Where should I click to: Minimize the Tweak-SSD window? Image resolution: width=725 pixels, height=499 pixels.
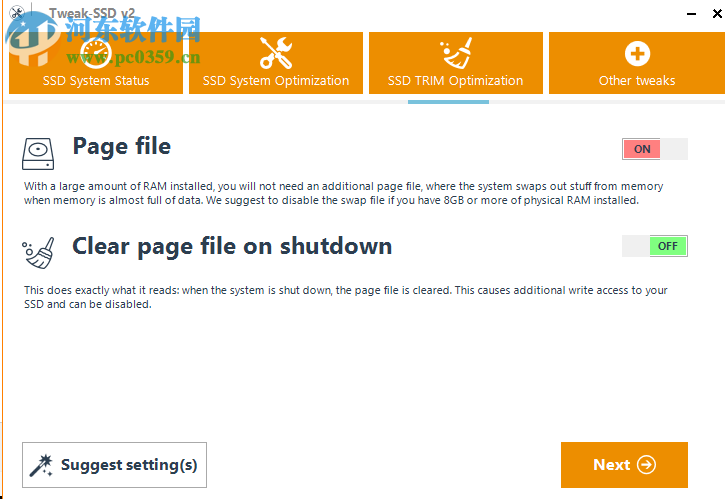point(691,14)
